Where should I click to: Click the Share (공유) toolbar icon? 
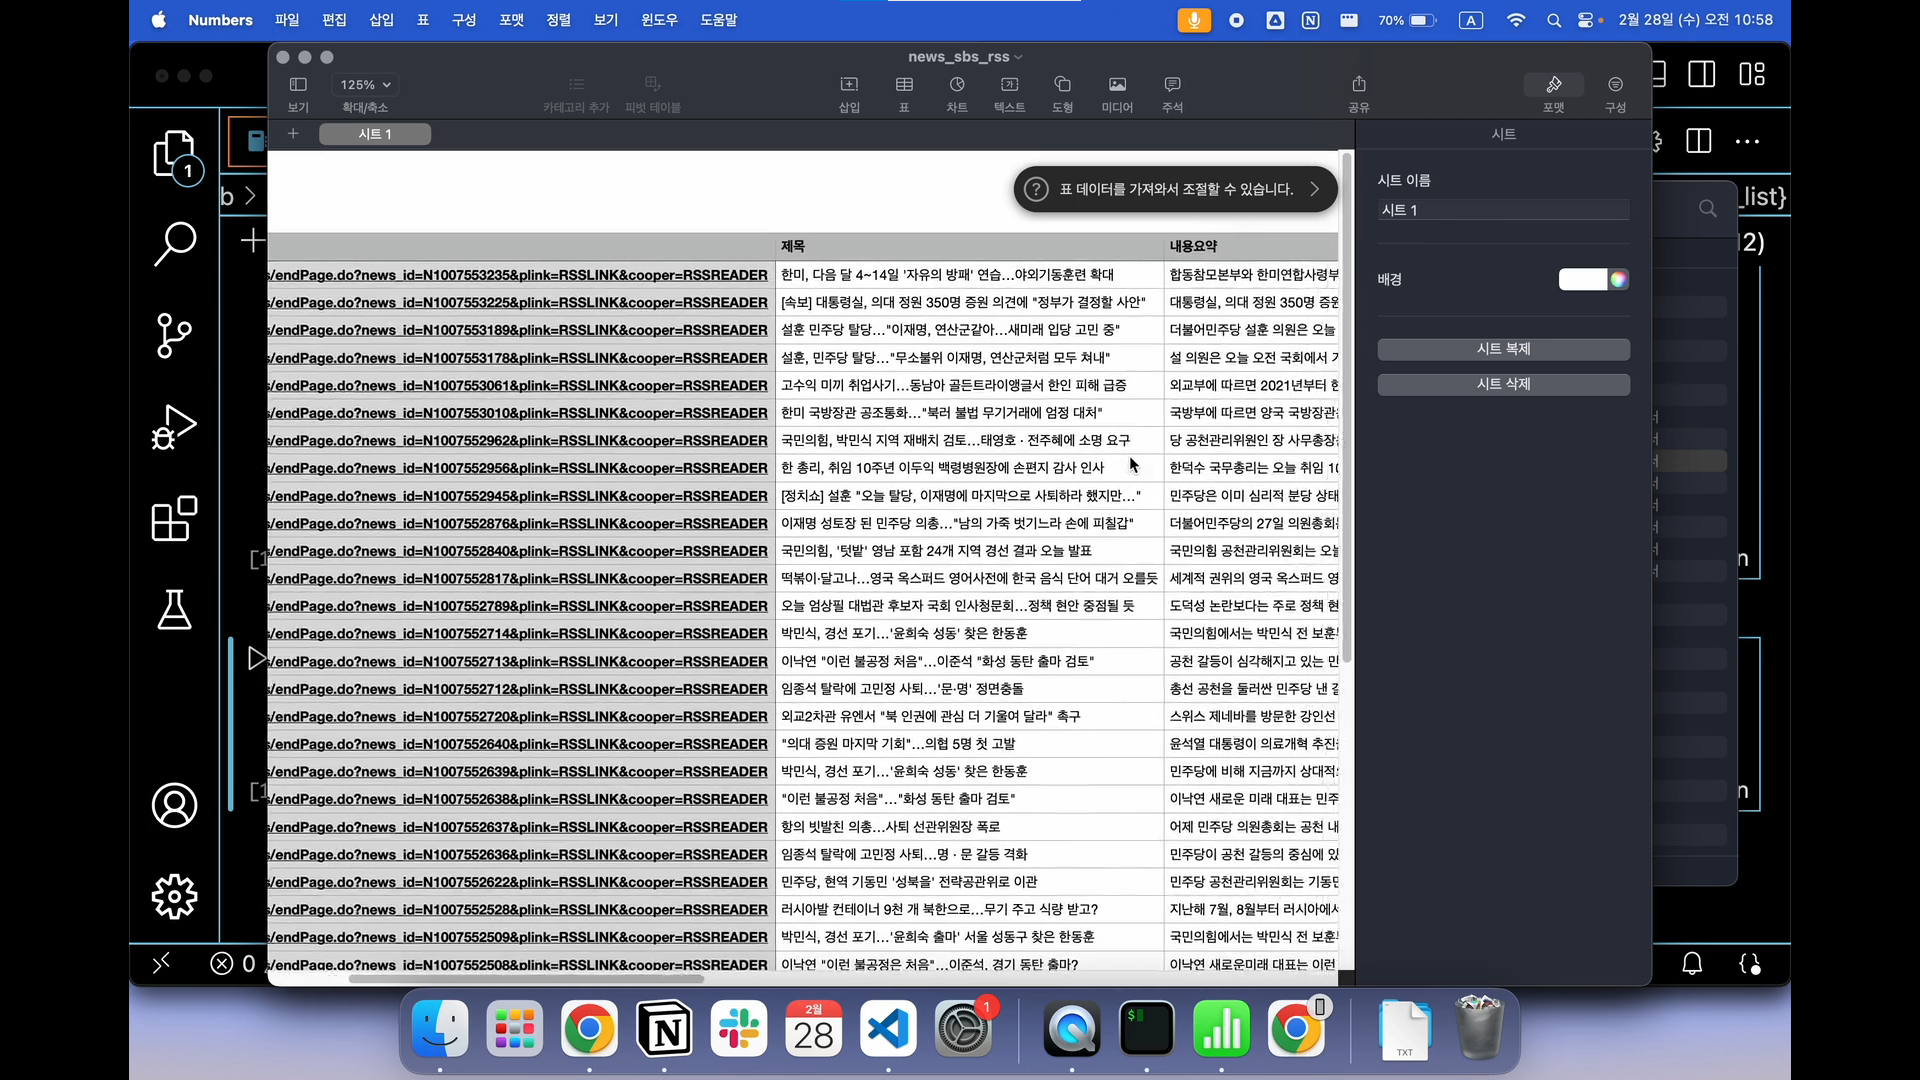point(1358,85)
